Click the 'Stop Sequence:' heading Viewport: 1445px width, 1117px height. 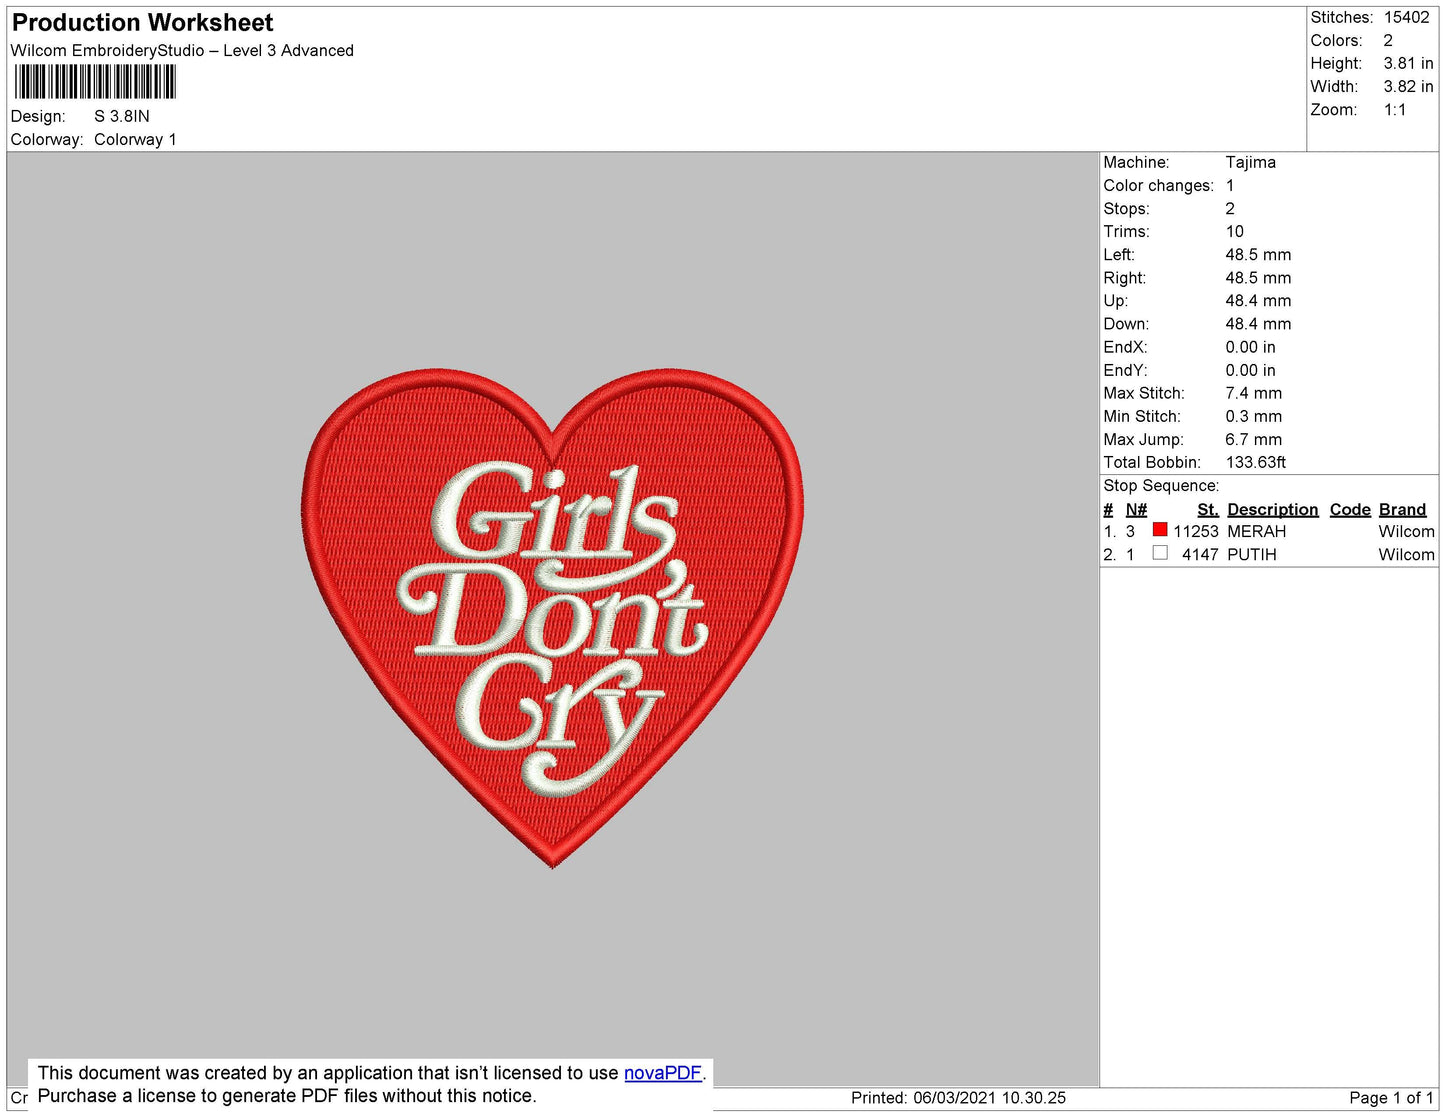click(x=1161, y=486)
